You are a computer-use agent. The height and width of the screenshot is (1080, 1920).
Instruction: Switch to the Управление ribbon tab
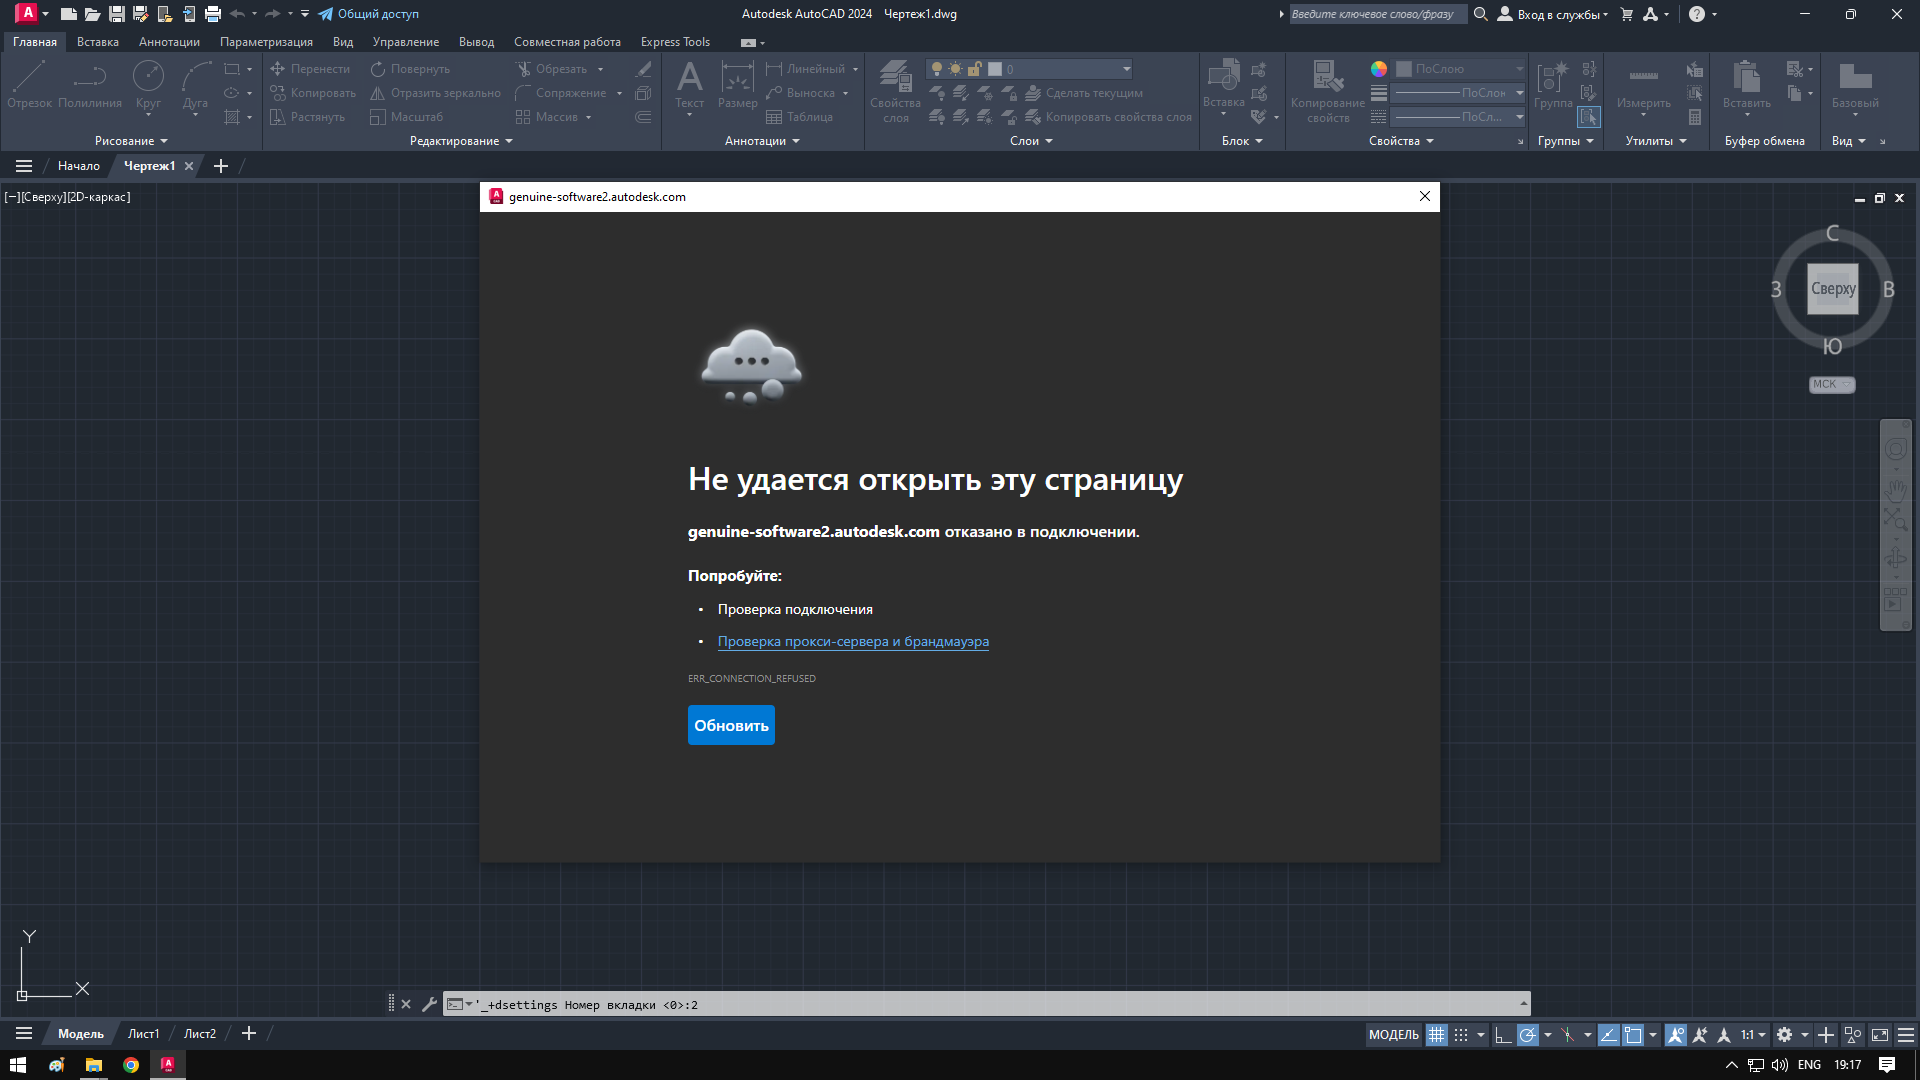coord(406,42)
